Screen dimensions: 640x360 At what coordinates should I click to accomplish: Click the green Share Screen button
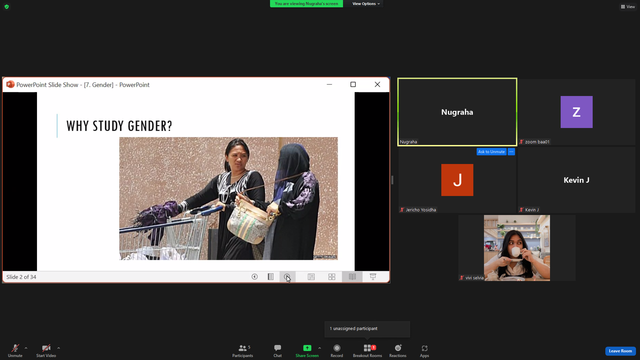[x=307, y=350]
